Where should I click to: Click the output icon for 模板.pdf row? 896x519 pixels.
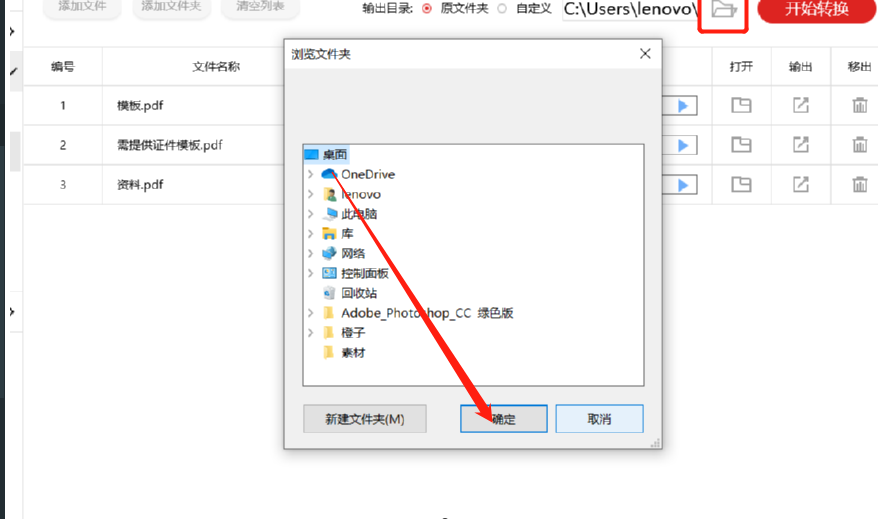tap(801, 105)
